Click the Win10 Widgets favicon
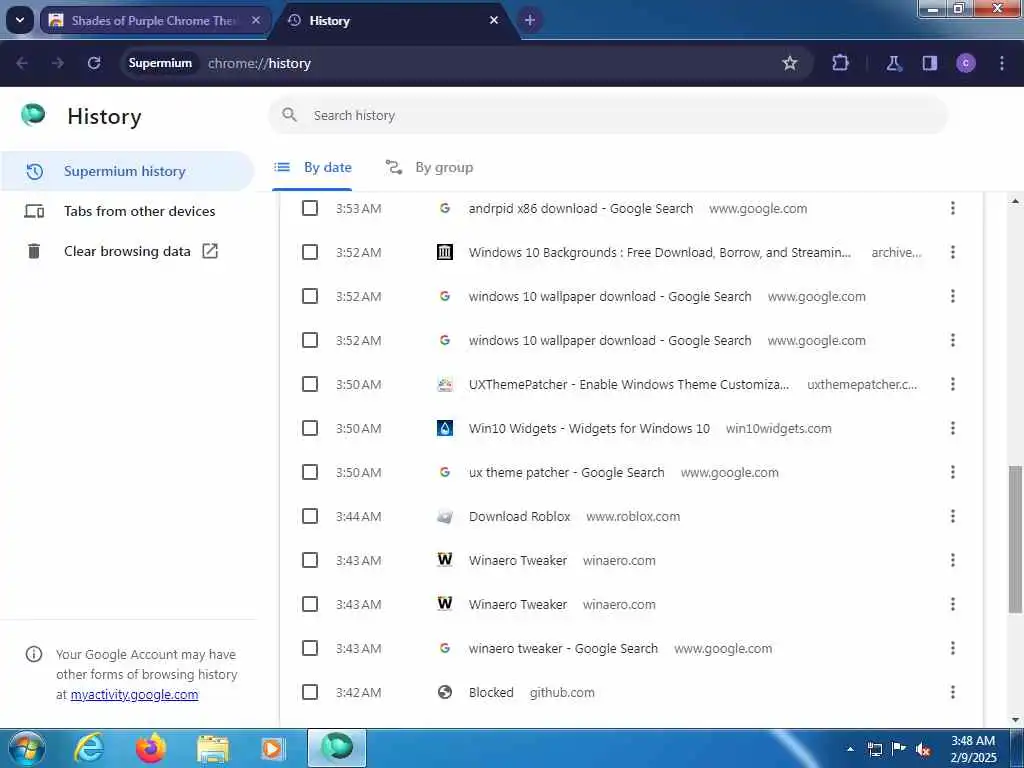 pos(445,428)
